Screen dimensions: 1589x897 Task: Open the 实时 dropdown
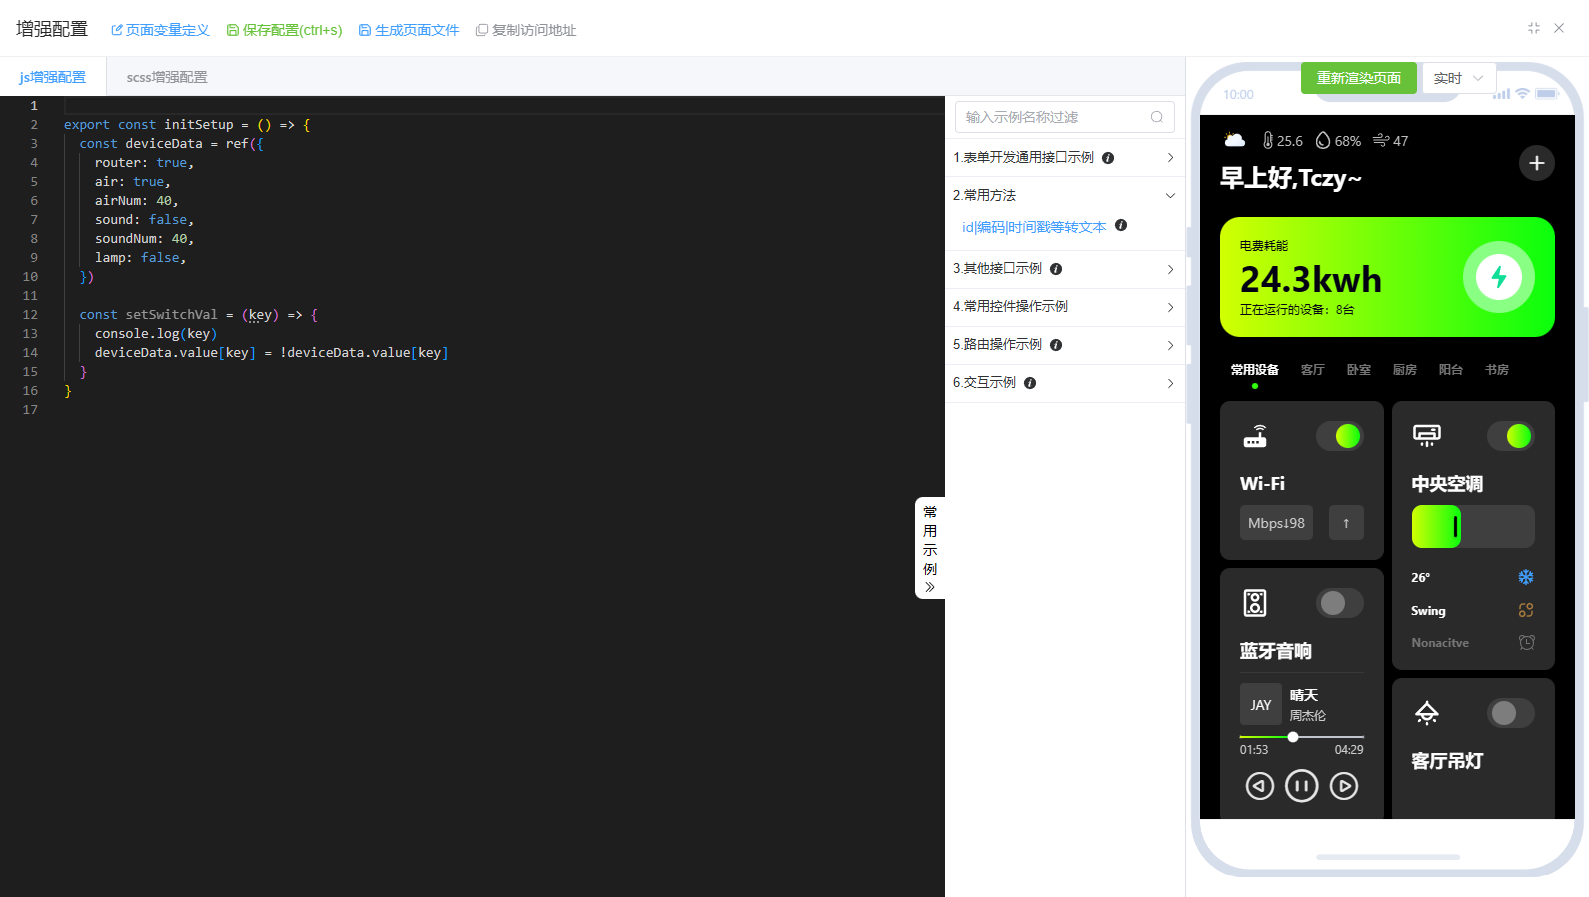(1458, 78)
